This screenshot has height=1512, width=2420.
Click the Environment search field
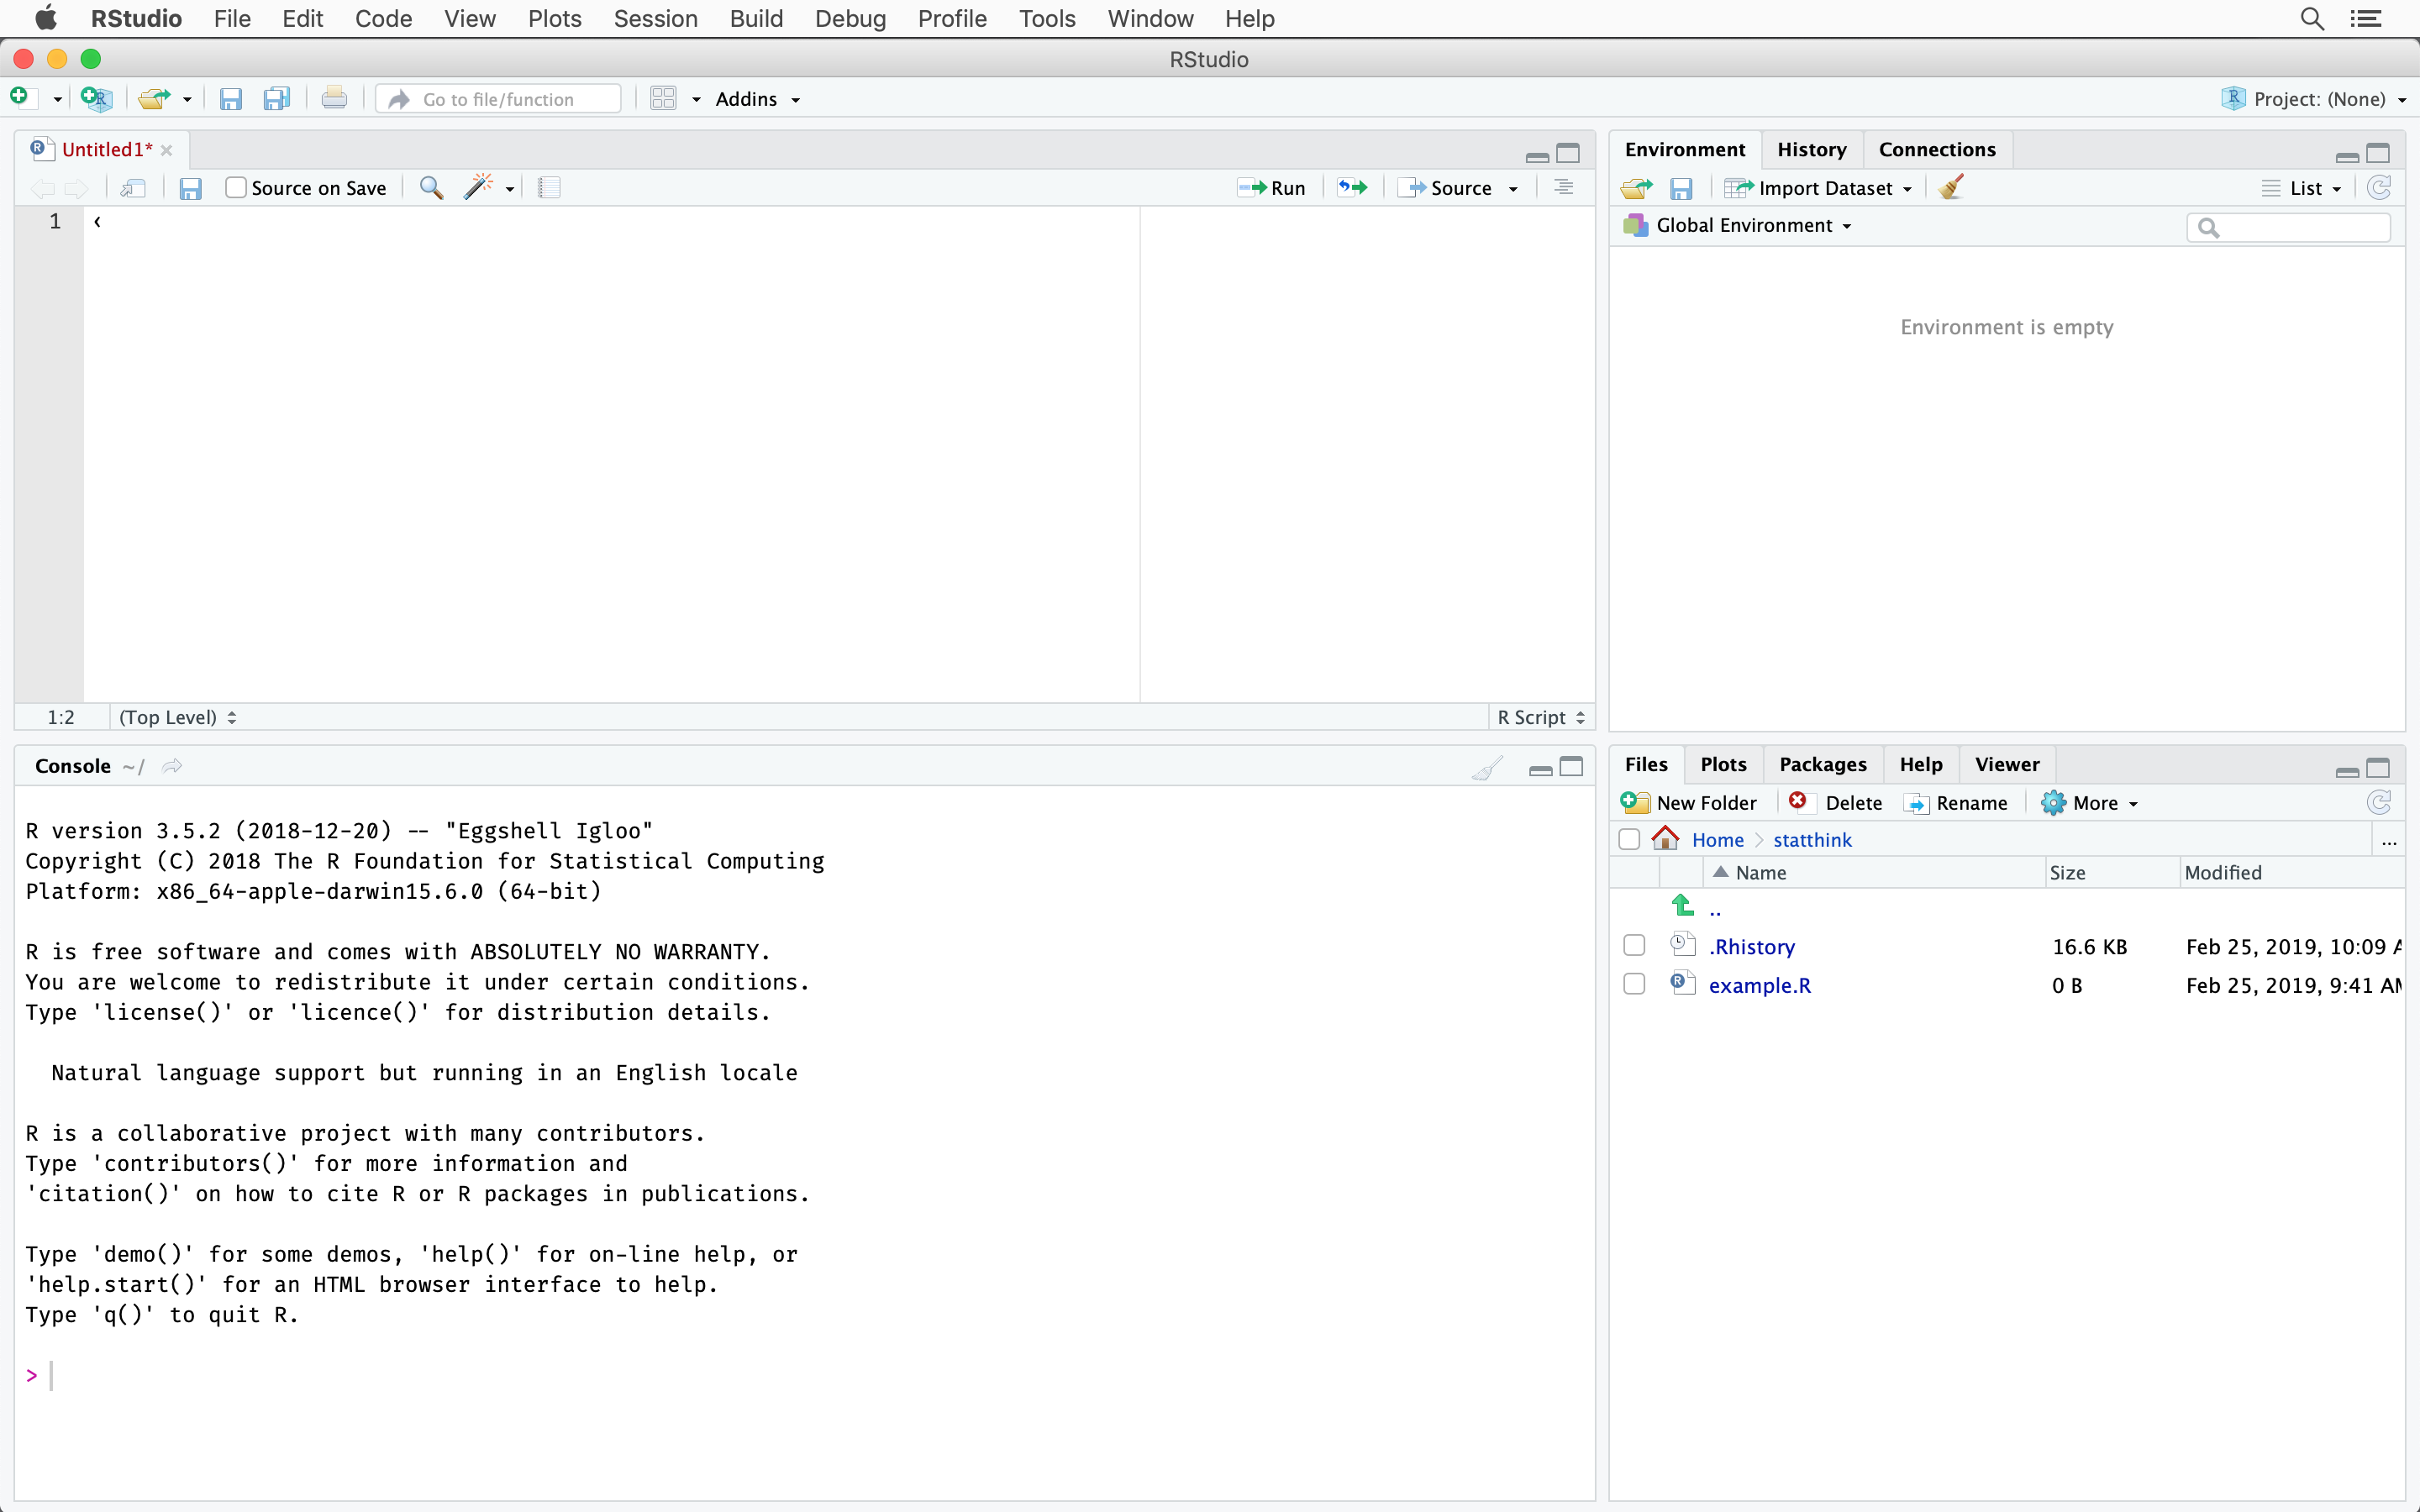point(2289,227)
